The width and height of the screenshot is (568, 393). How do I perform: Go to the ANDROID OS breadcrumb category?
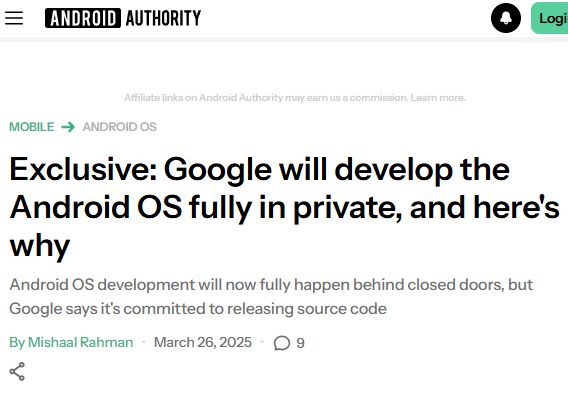(120, 127)
